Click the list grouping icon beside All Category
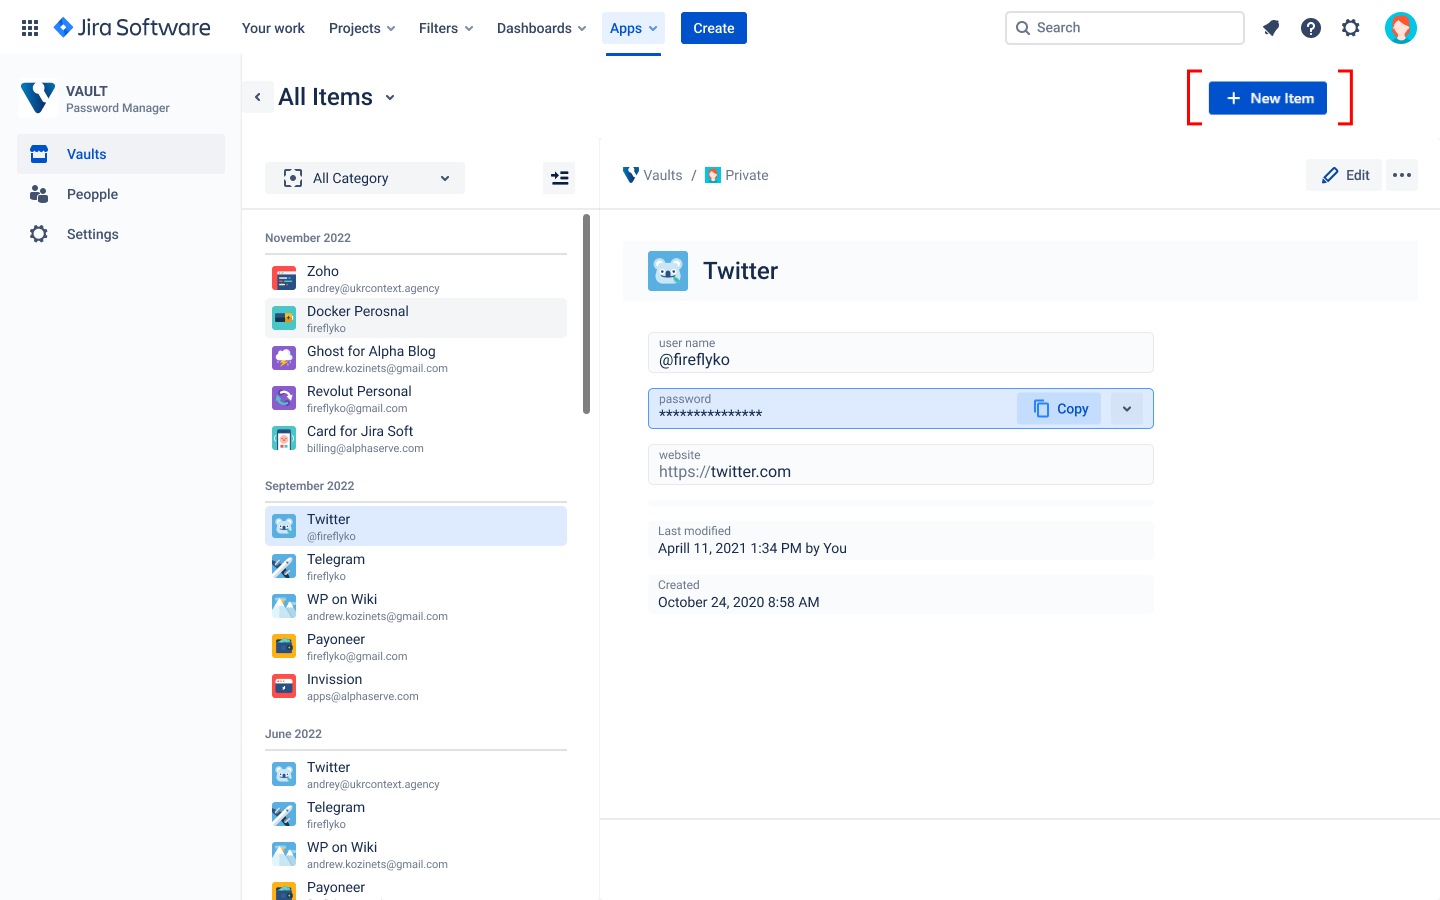The height and width of the screenshot is (900, 1440). (x=560, y=178)
